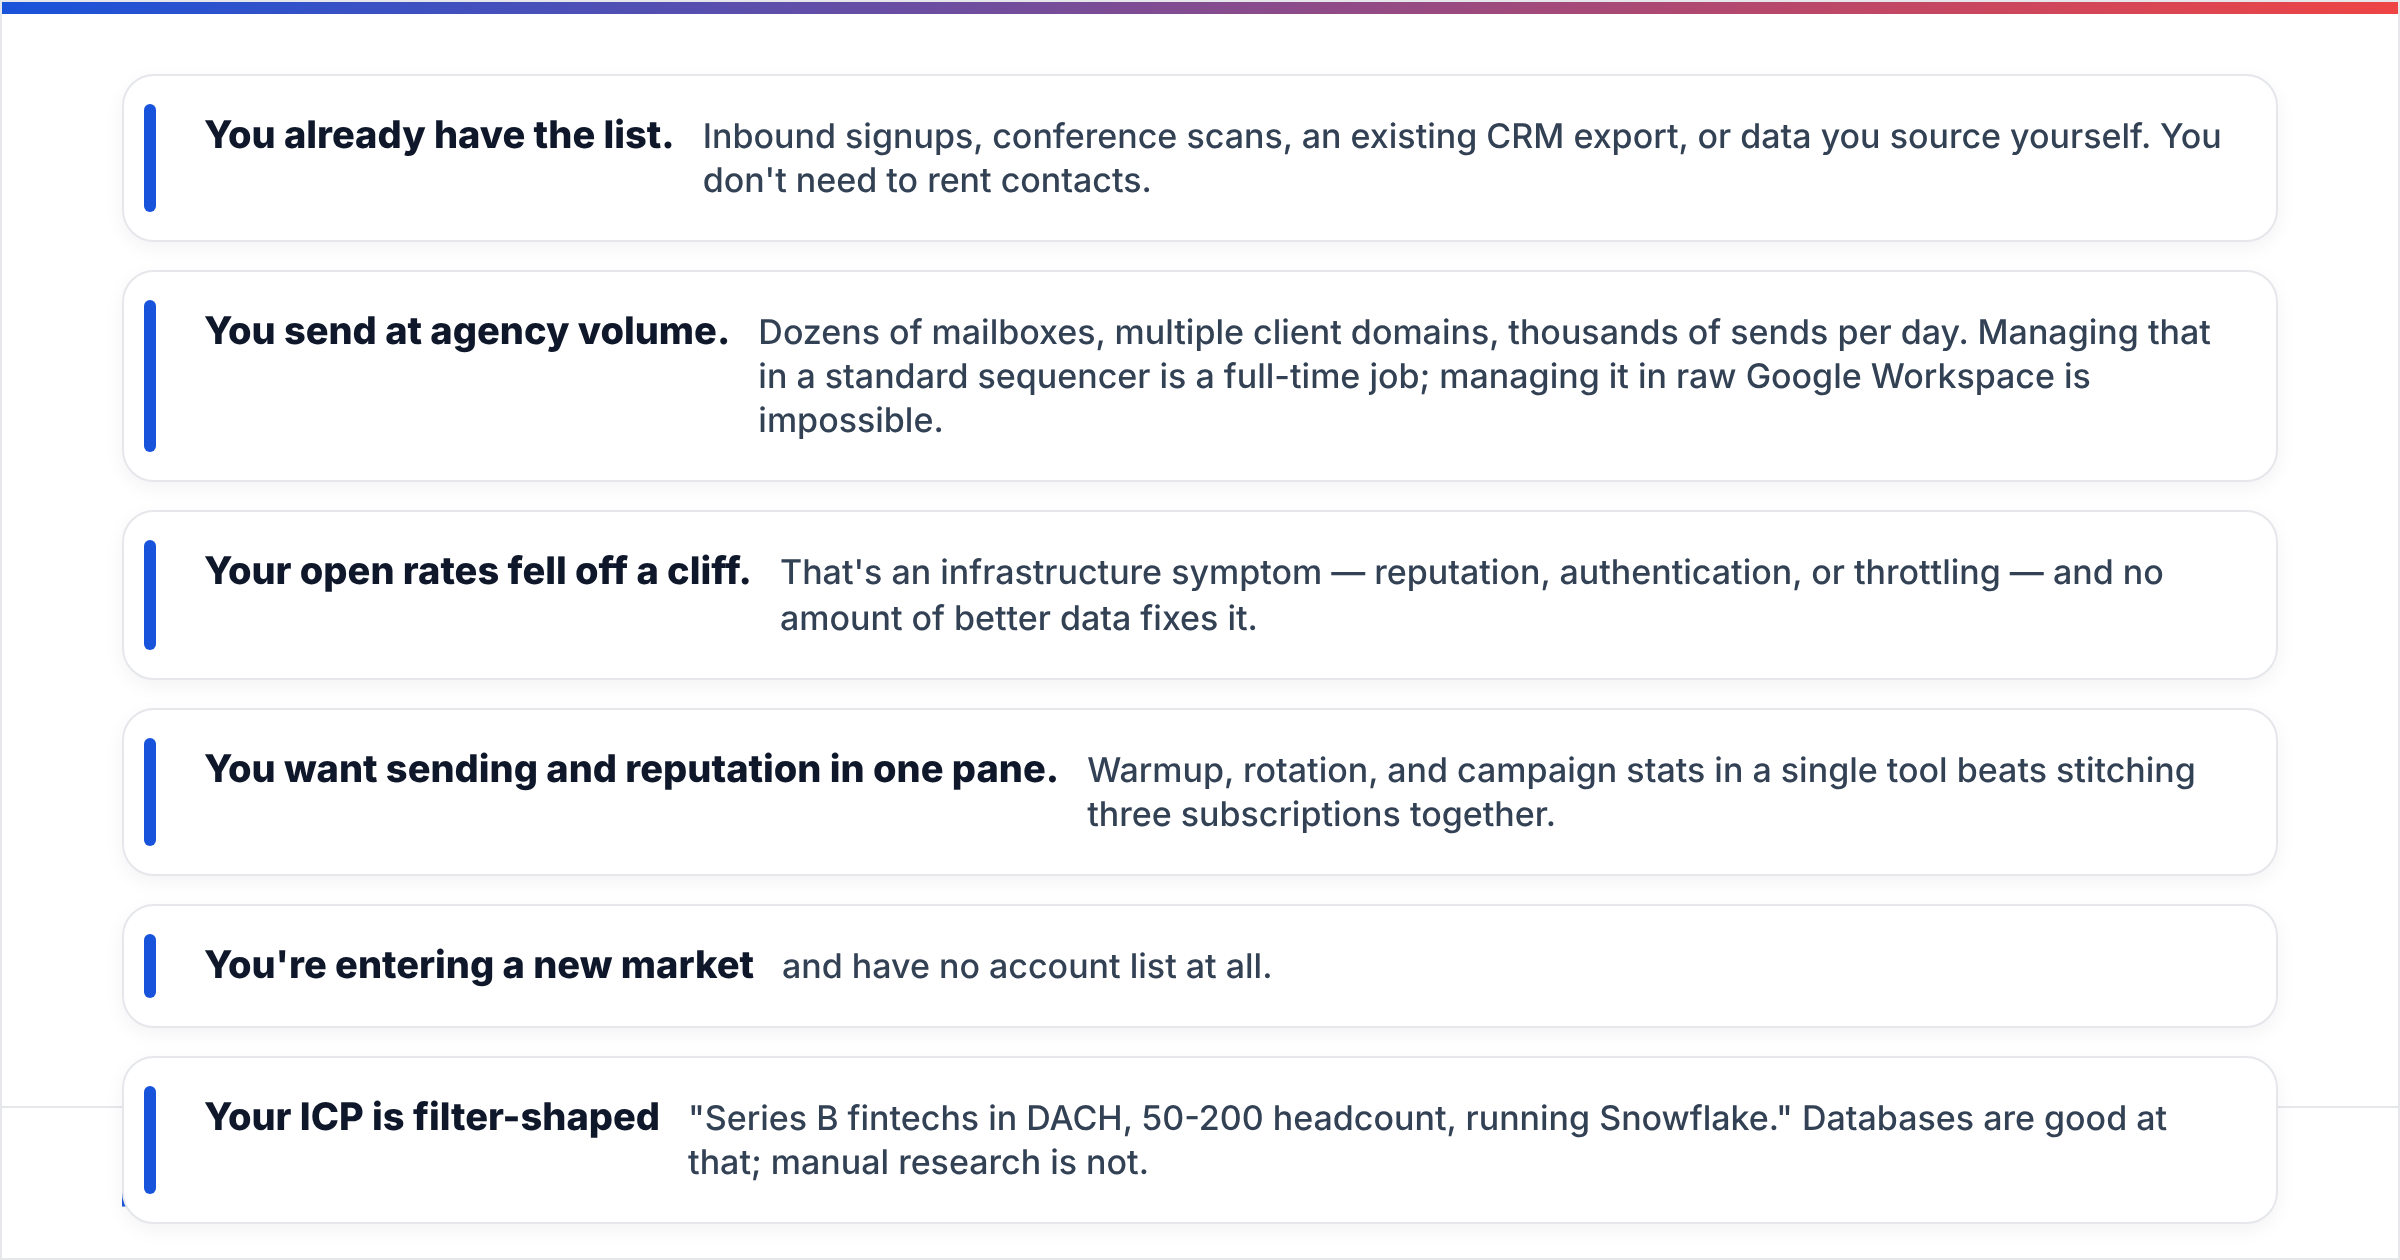Click the "Warmup, rotation, and campaign stats" text
This screenshot has width=2400, height=1260.
click(1640, 792)
